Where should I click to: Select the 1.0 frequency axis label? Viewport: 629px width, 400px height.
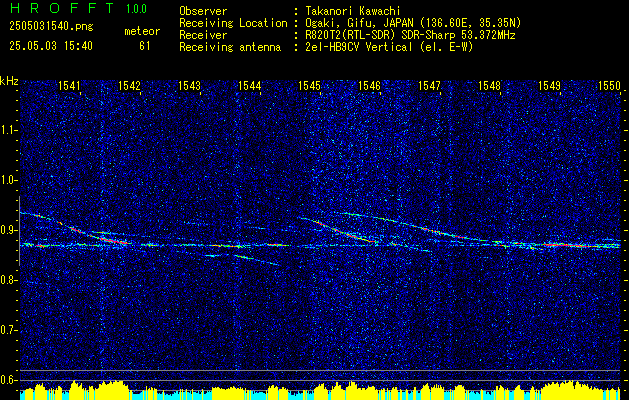tap(9, 180)
